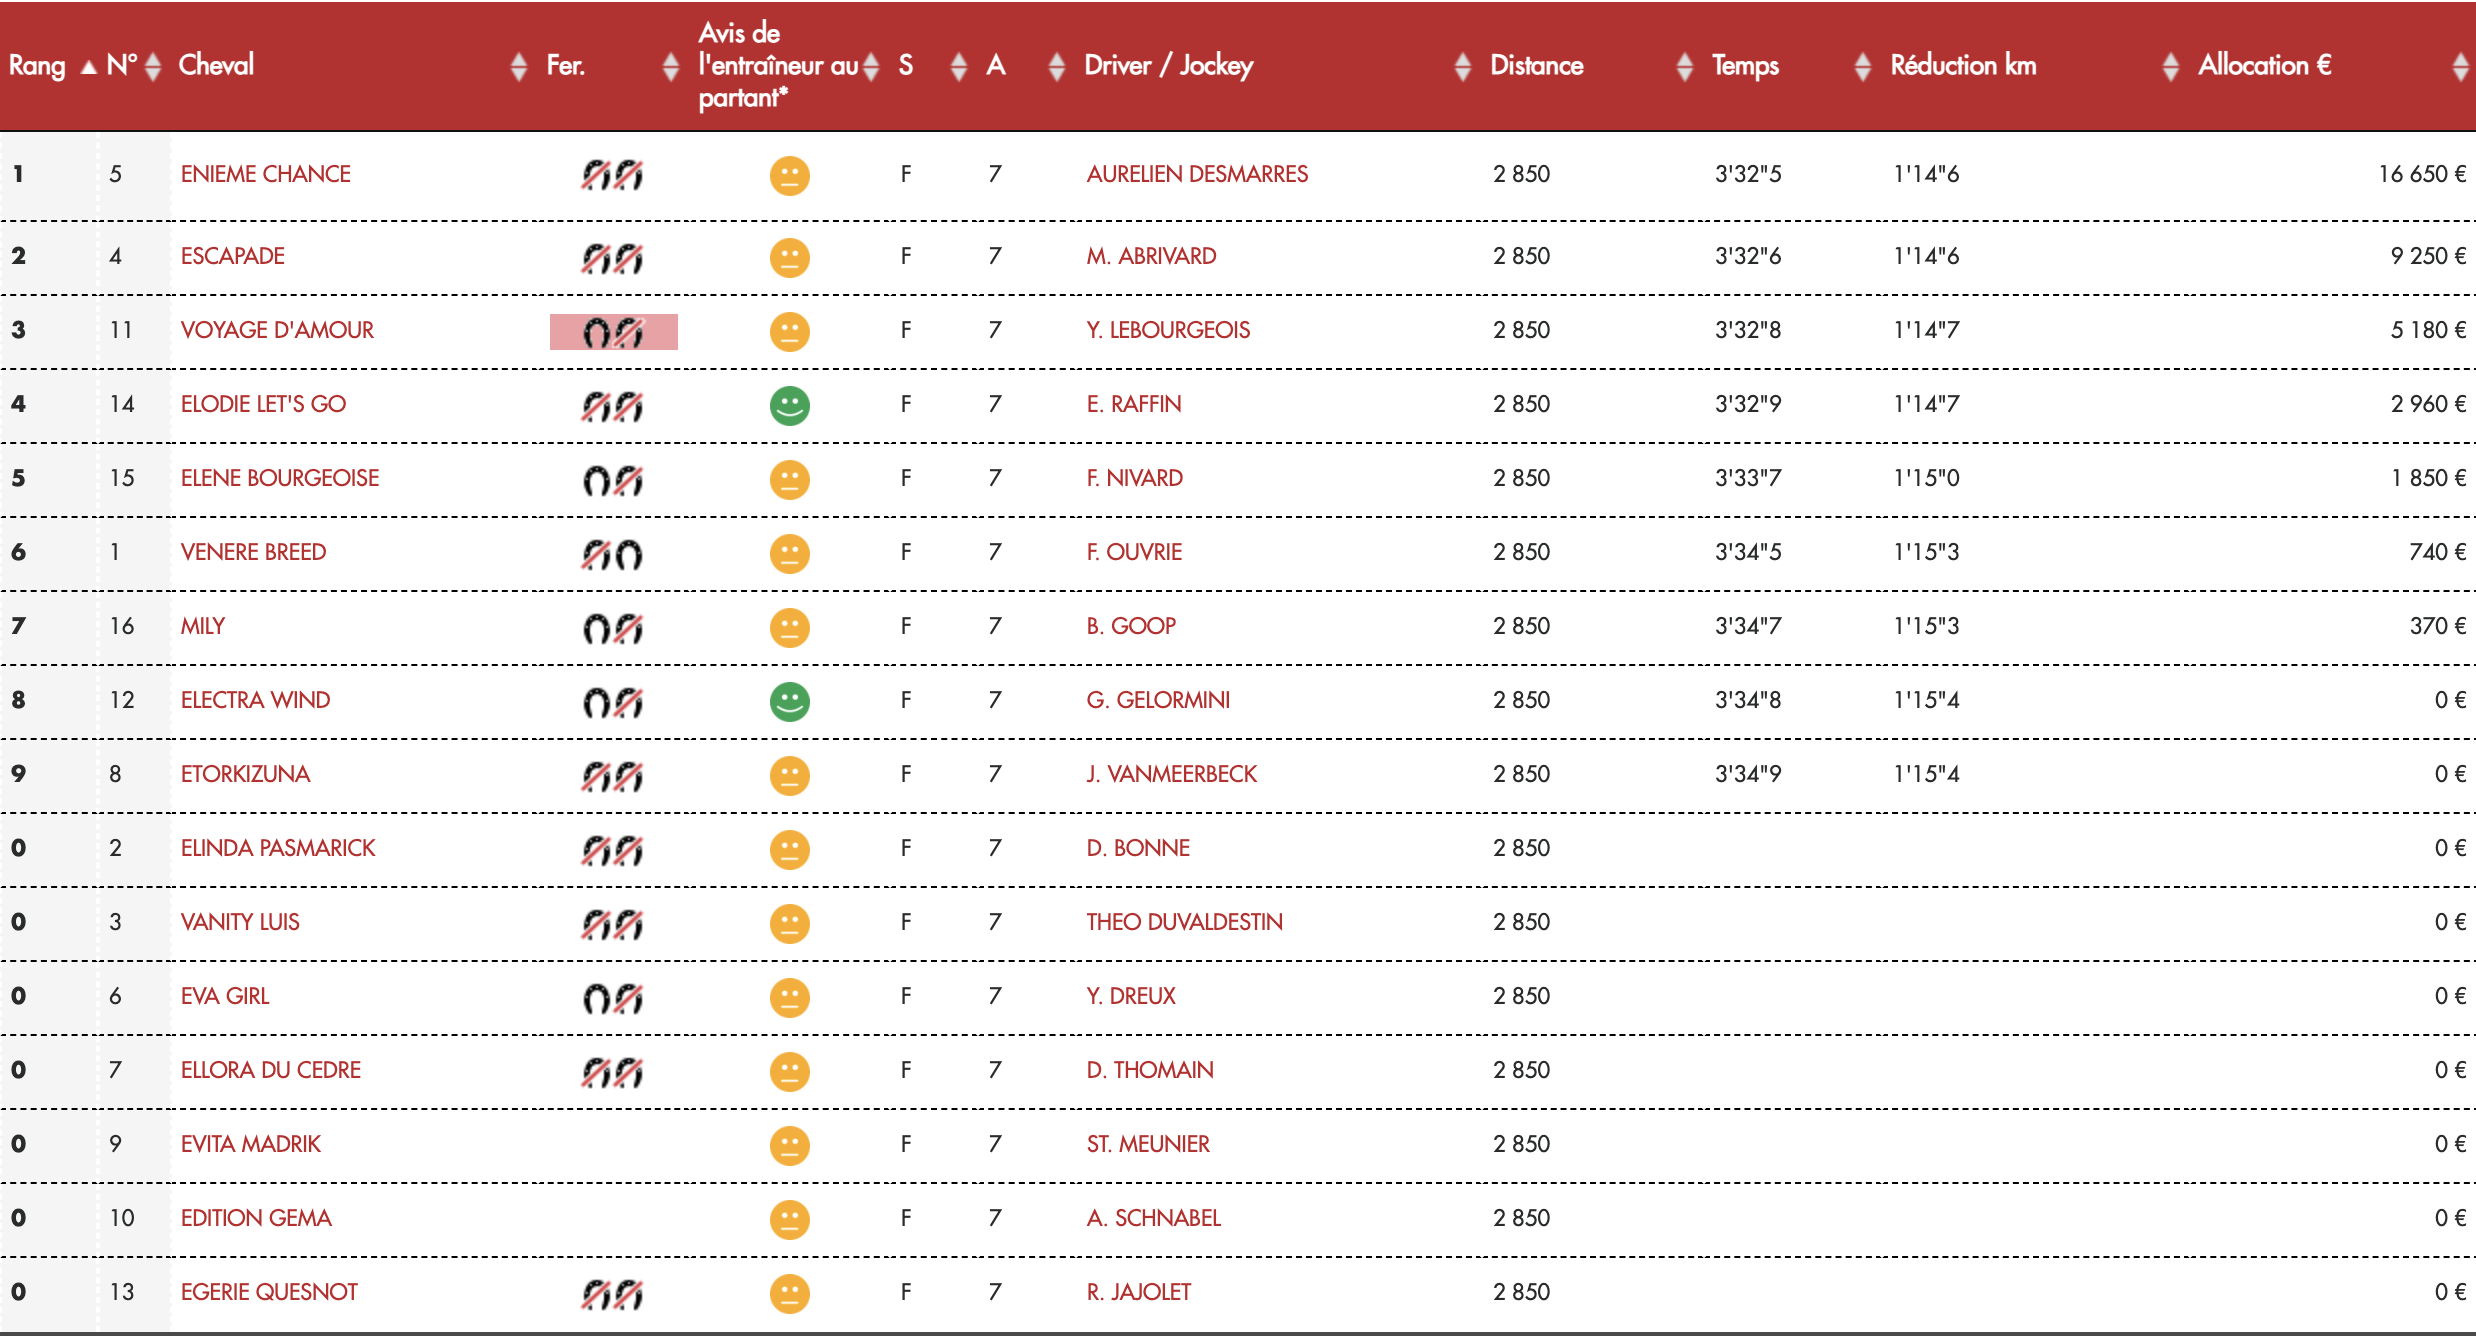This screenshot has height=1336, width=2476.
Task: Click green smiley face for ELODIE LET'S GO
Action: tap(790, 406)
